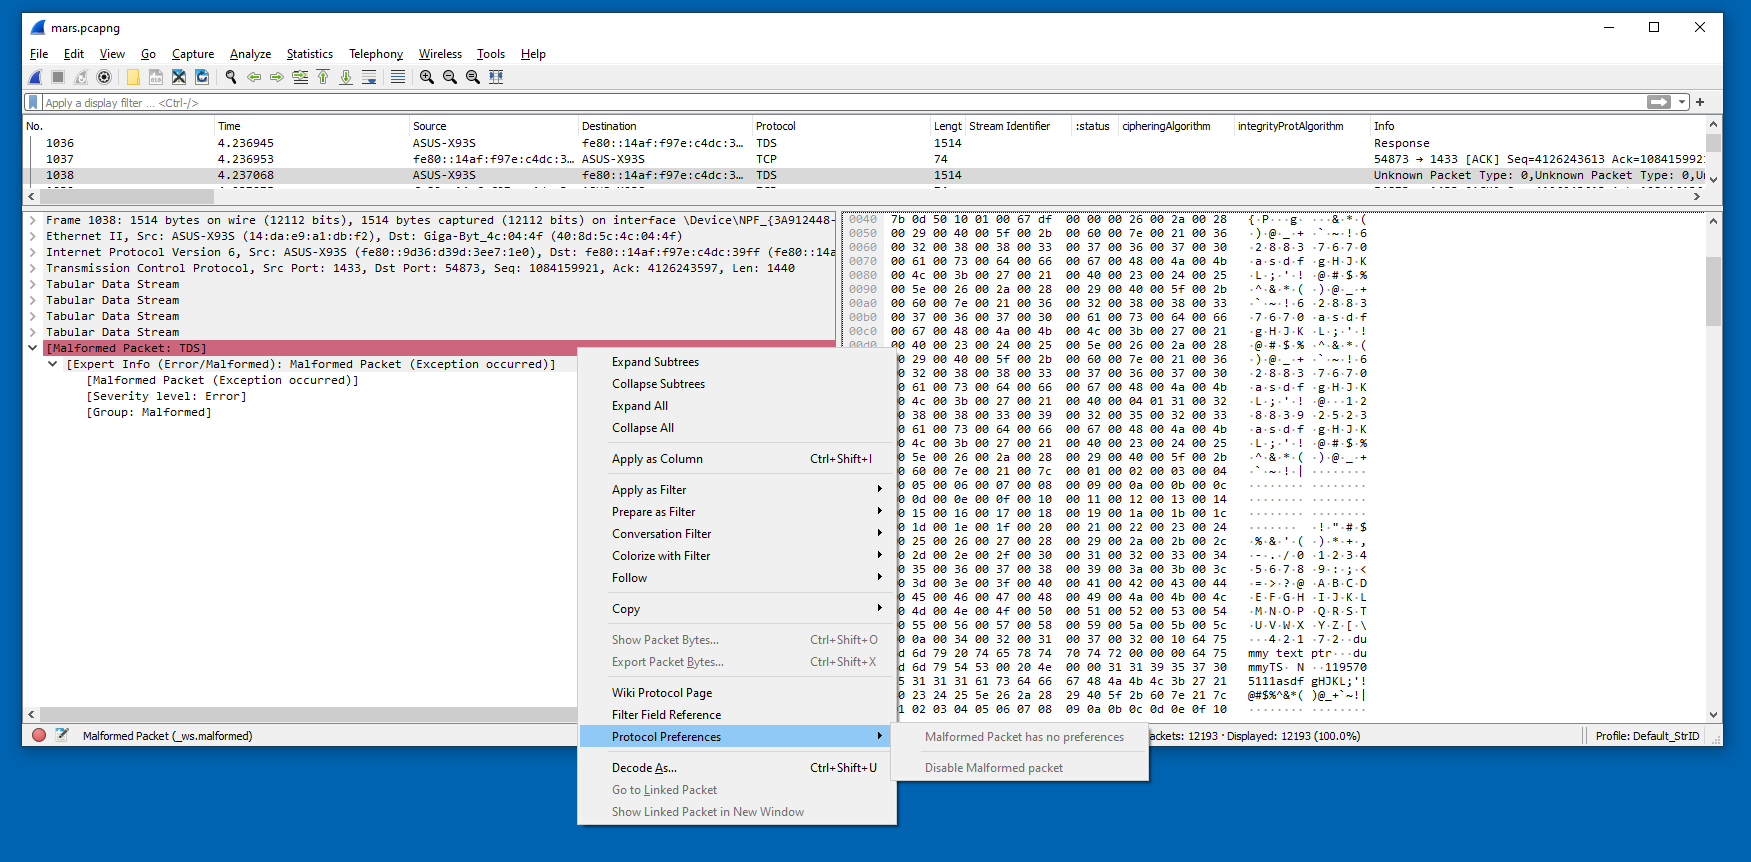Open capture file properties status icon
1751x862 pixels.
(62, 735)
